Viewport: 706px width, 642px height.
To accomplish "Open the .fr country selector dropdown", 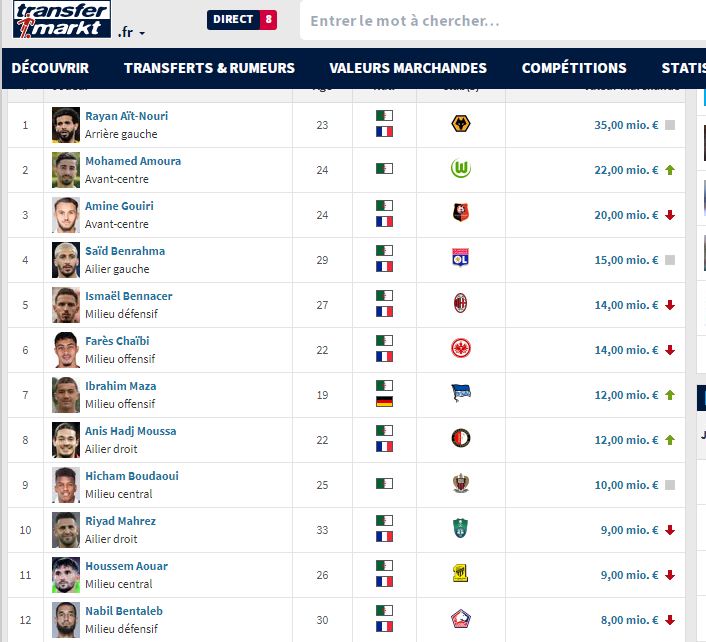I will (131, 32).
